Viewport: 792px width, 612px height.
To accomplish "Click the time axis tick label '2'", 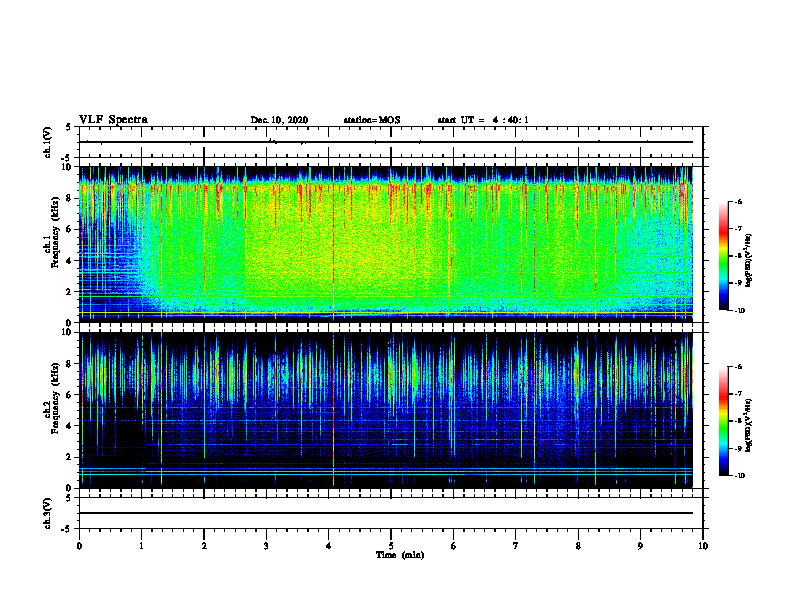I will [x=204, y=546].
